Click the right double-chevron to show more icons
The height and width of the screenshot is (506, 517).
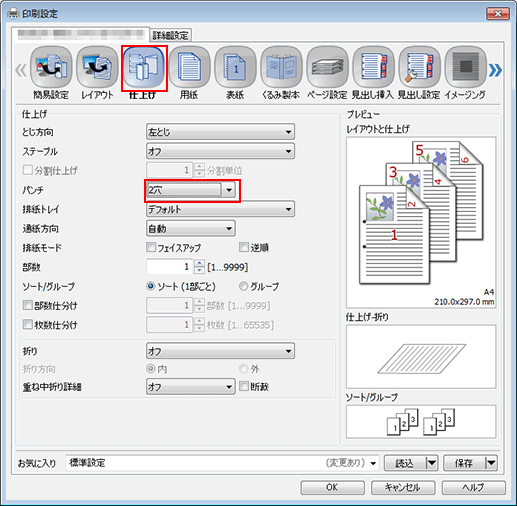coord(495,70)
